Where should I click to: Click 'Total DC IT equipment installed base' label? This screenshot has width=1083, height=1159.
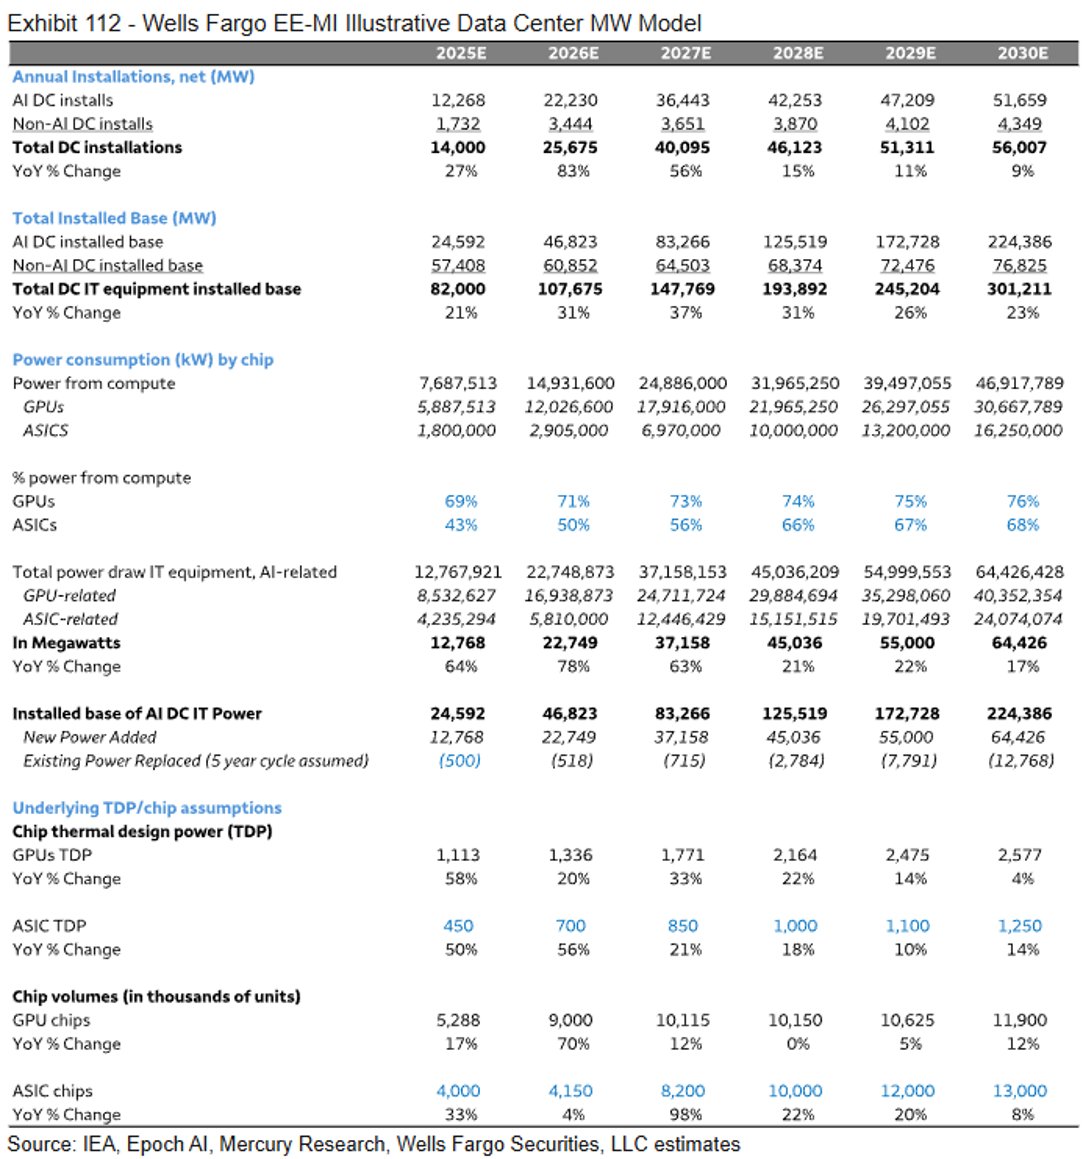point(157,290)
